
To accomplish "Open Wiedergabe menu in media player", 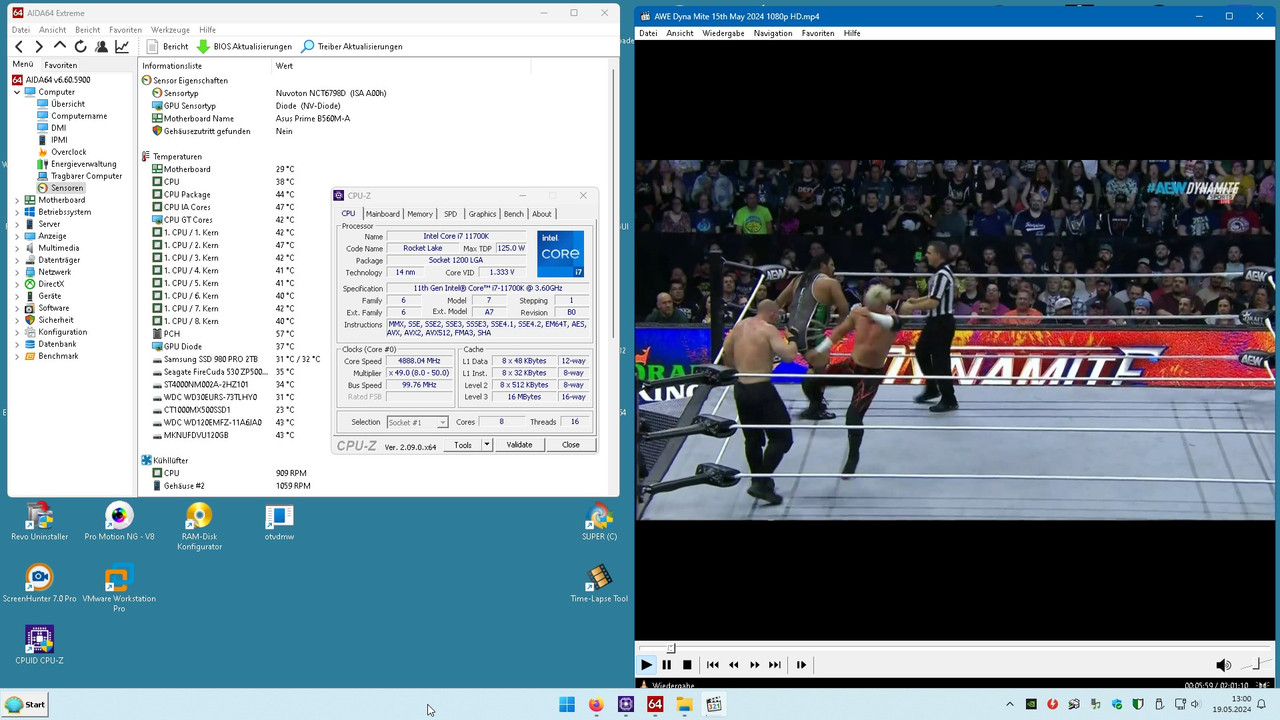I will [x=723, y=33].
